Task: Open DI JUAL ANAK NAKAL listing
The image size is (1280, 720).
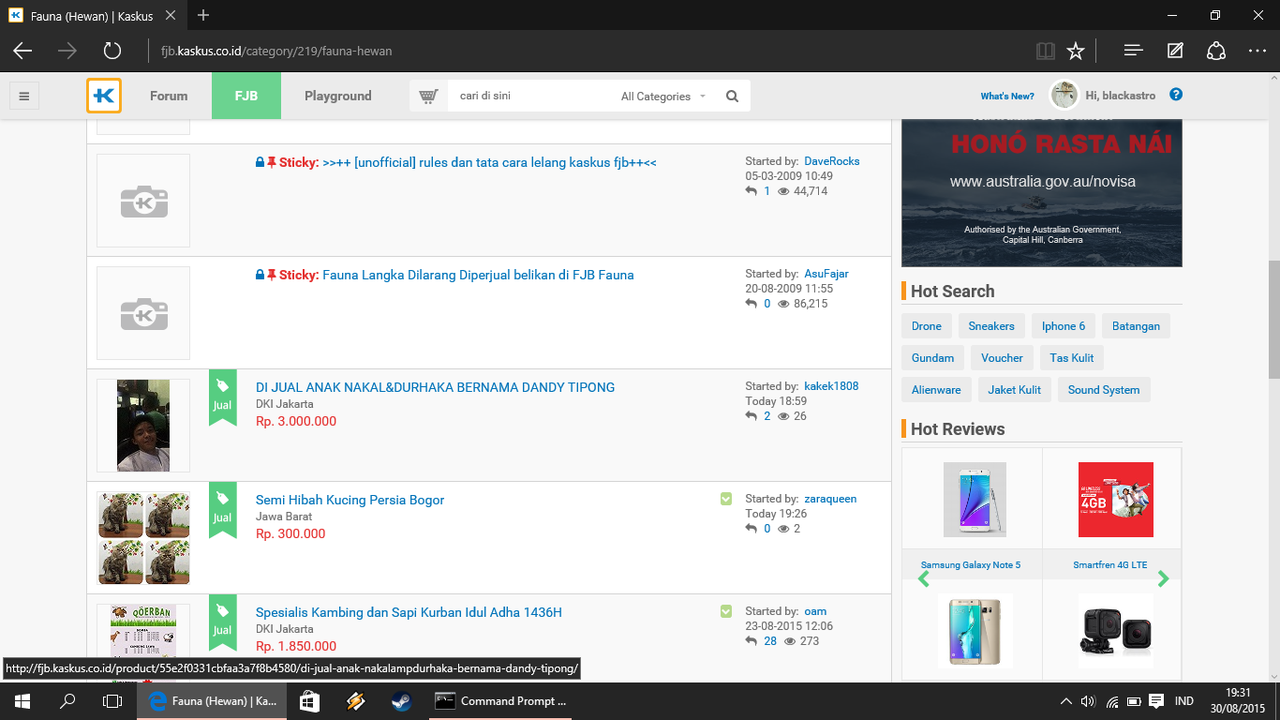Action: 435,387
